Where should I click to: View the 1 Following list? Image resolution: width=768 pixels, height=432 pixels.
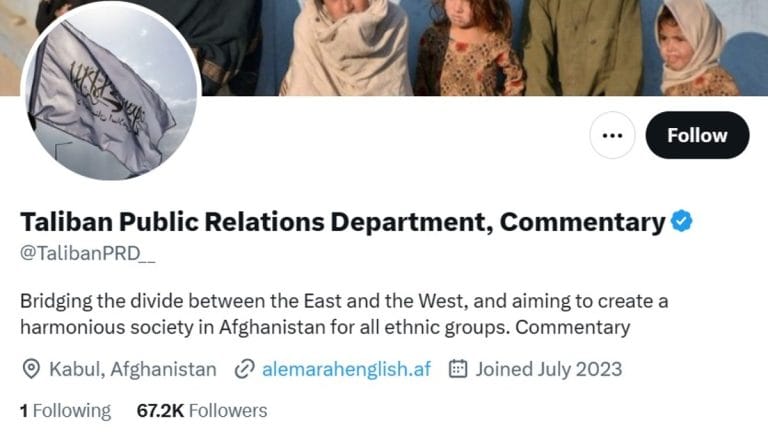pyautogui.click(x=65, y=410)
